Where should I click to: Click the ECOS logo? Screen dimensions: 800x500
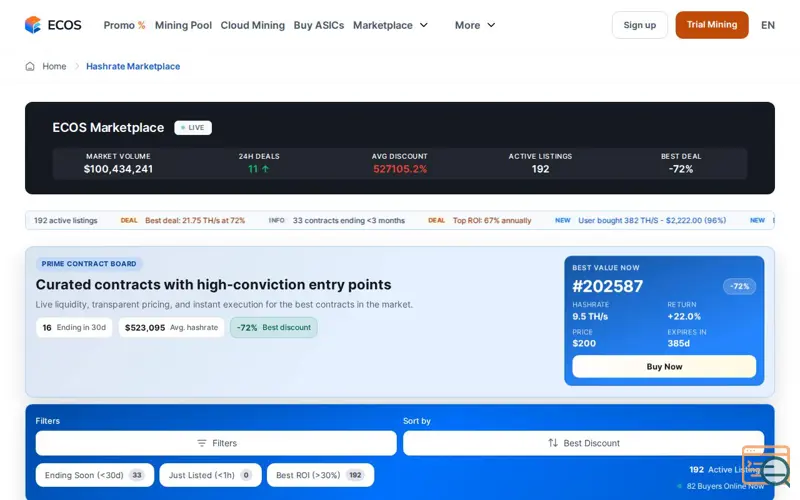coord(53,25)
